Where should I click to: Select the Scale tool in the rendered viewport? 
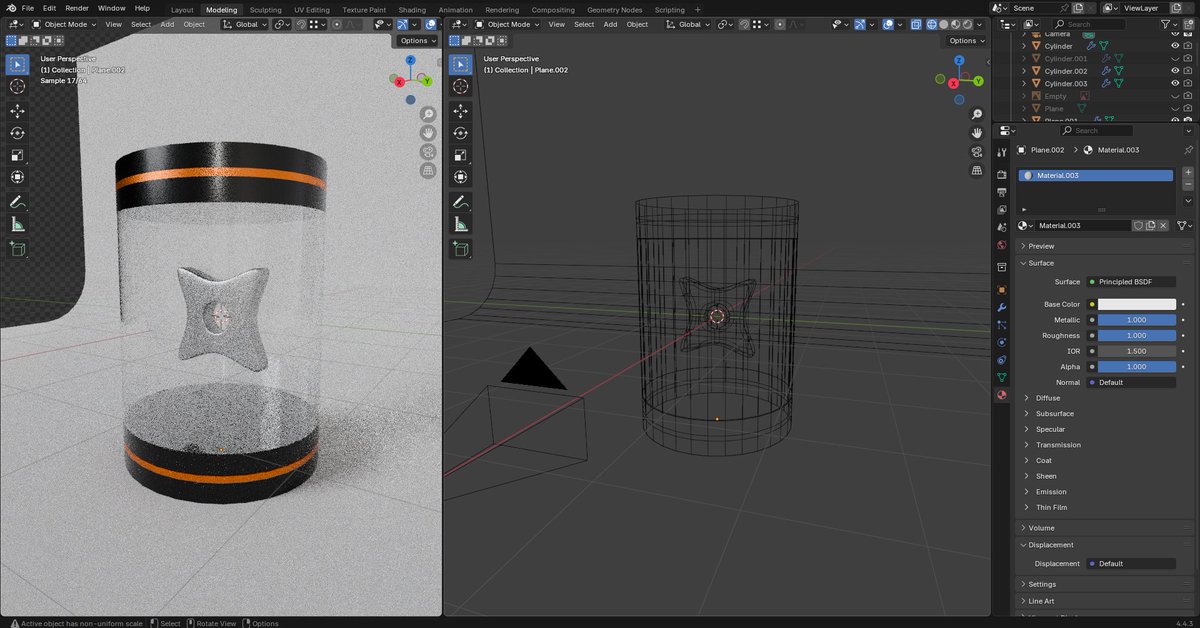click(x=17, y=155)
